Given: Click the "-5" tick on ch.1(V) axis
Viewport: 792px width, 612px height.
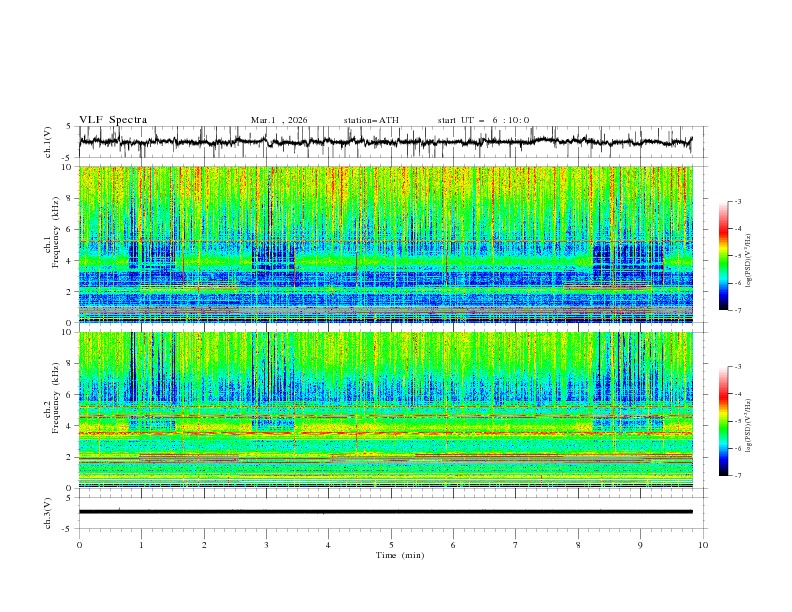Looking at the screenshot, I should (68, 158).
